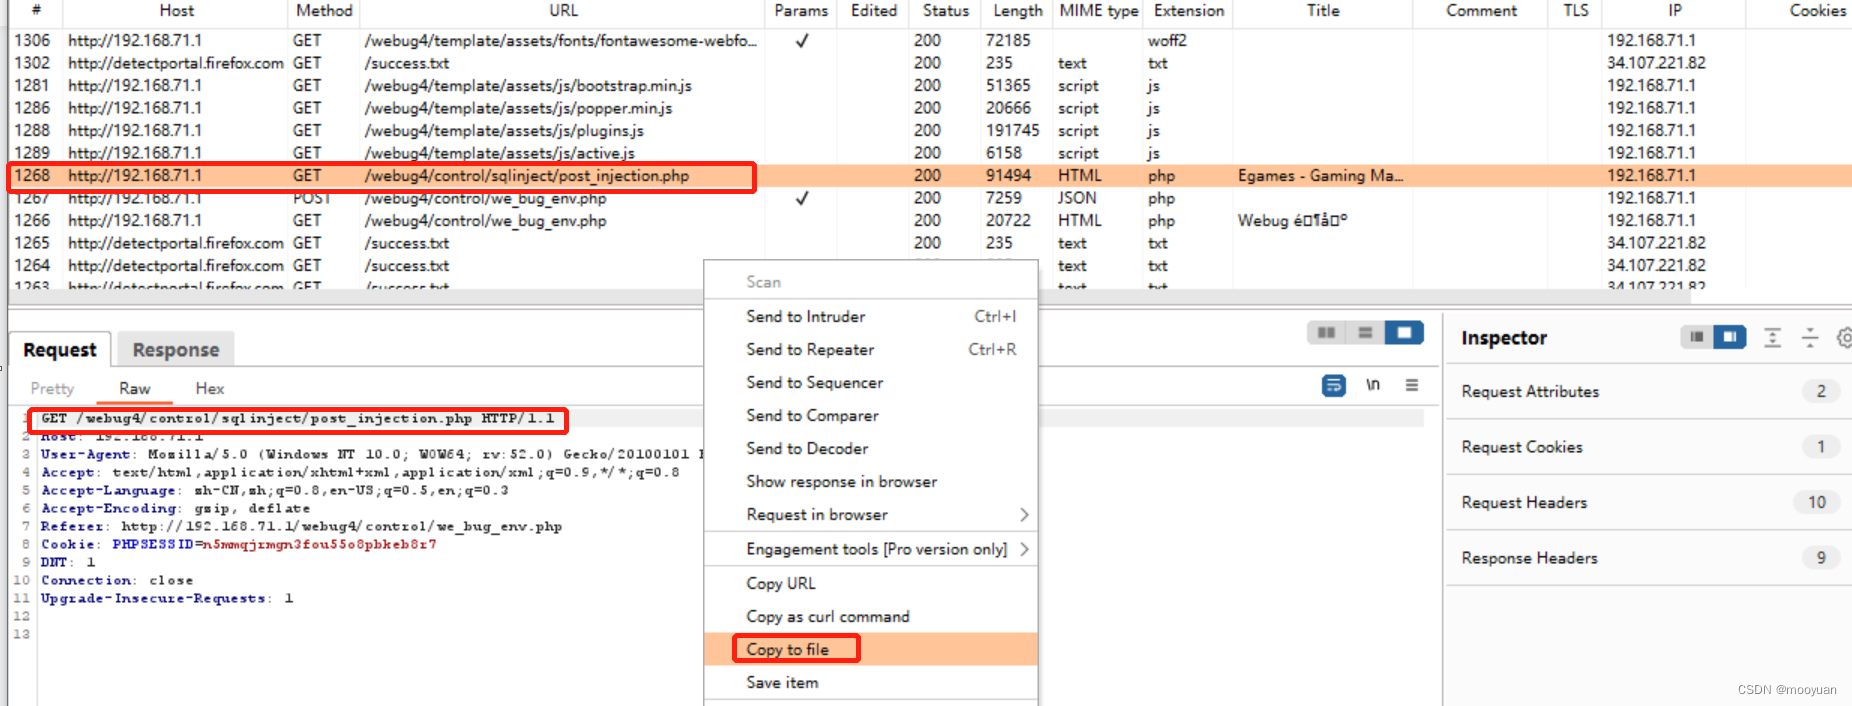Expand the Response Headers section

[1648, 558]
